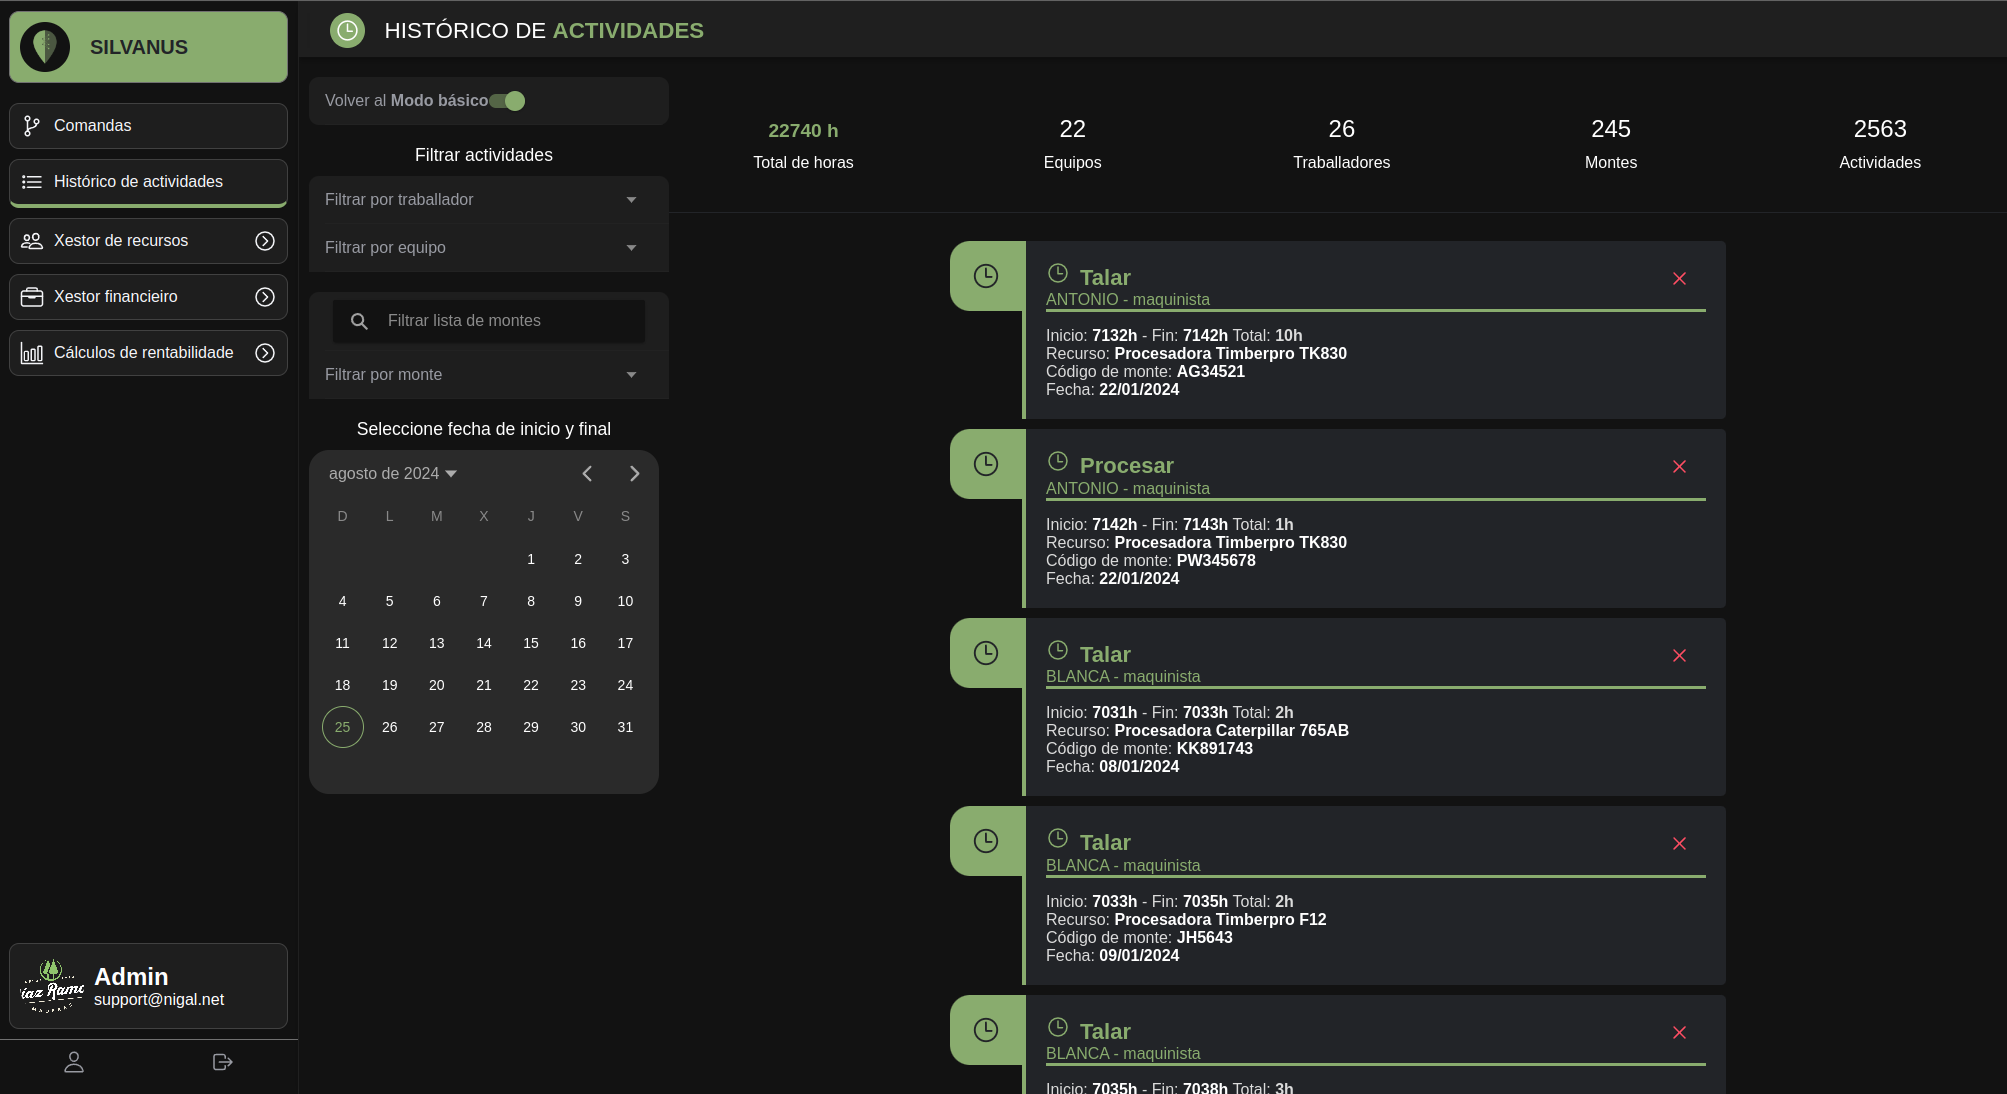
Task: Click the support@nigal.net email text
Action: click(x=159, y=1000)
